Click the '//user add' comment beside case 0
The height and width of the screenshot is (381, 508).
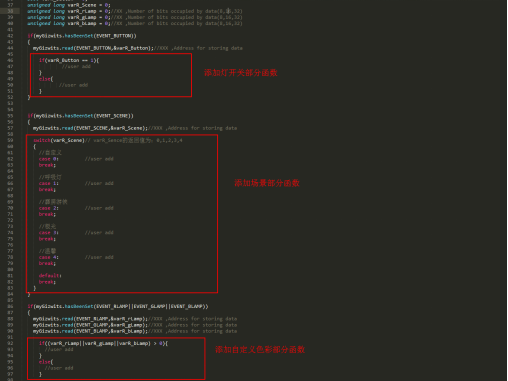point(99,159)
